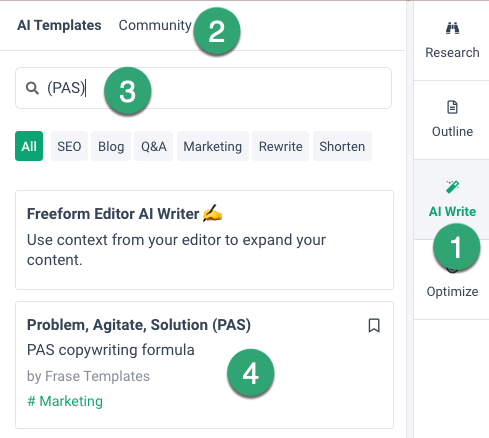The width and height of the screenshot is (489, 438).
Task: Filter templates by Rewrite
Action: pos(281,146)
